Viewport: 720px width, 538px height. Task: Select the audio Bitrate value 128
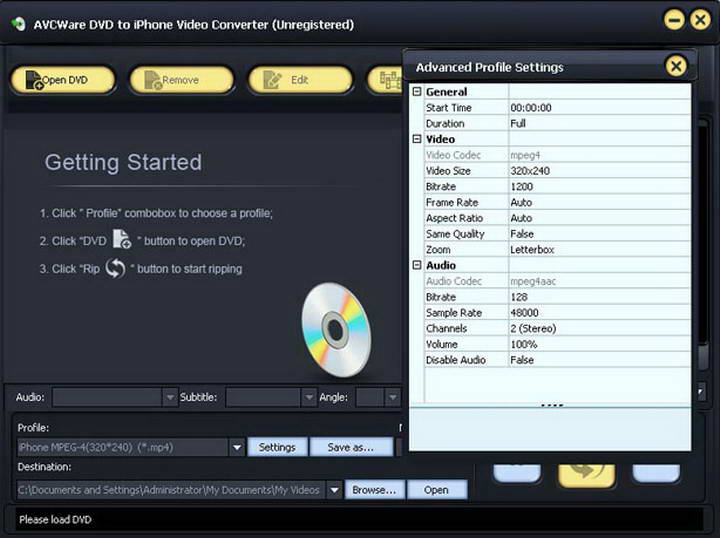pyautogui.click(x=599, y=297)
